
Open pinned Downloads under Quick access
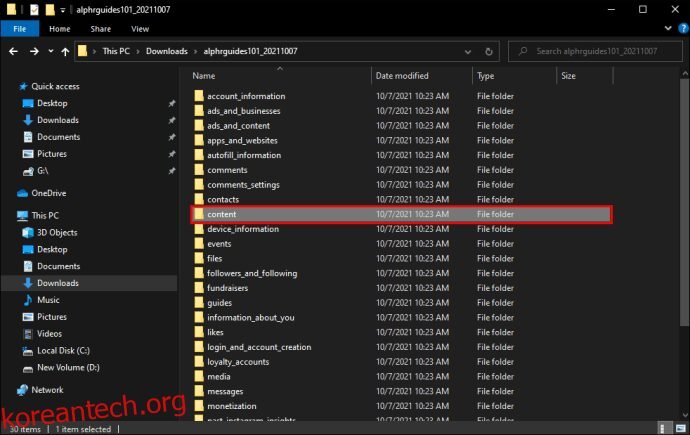coord(58,120)
